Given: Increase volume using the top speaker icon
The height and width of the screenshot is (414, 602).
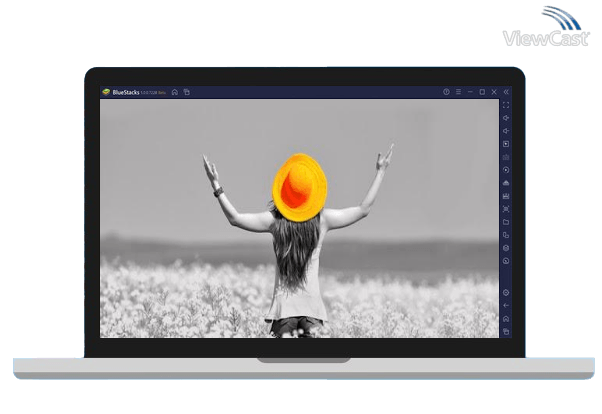Looking at the screenshot, I should [x=506, y=118].
